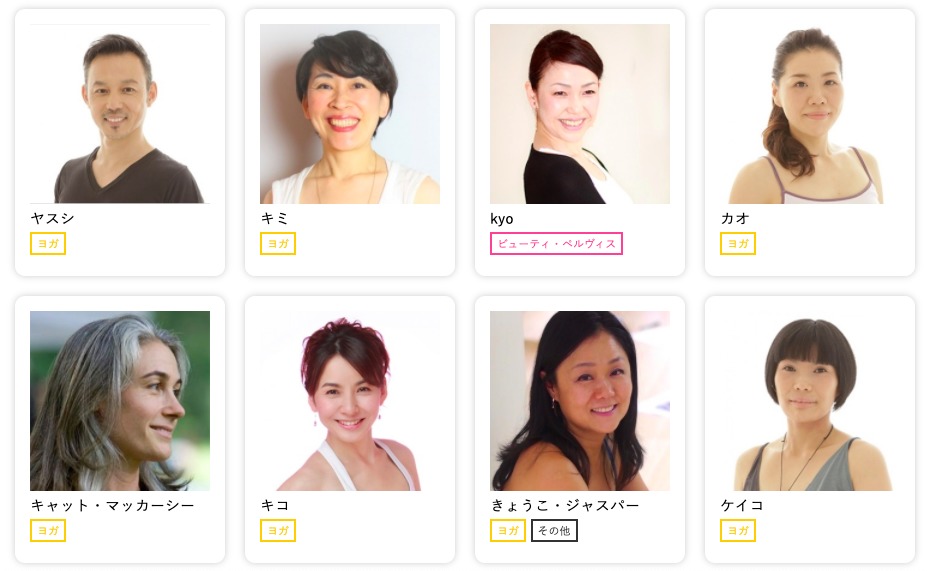Click the ヨガ tag under きょうこ・ジャスパー
The width and height of the screenshot is (927, 571).
click(x=508, y=530)
